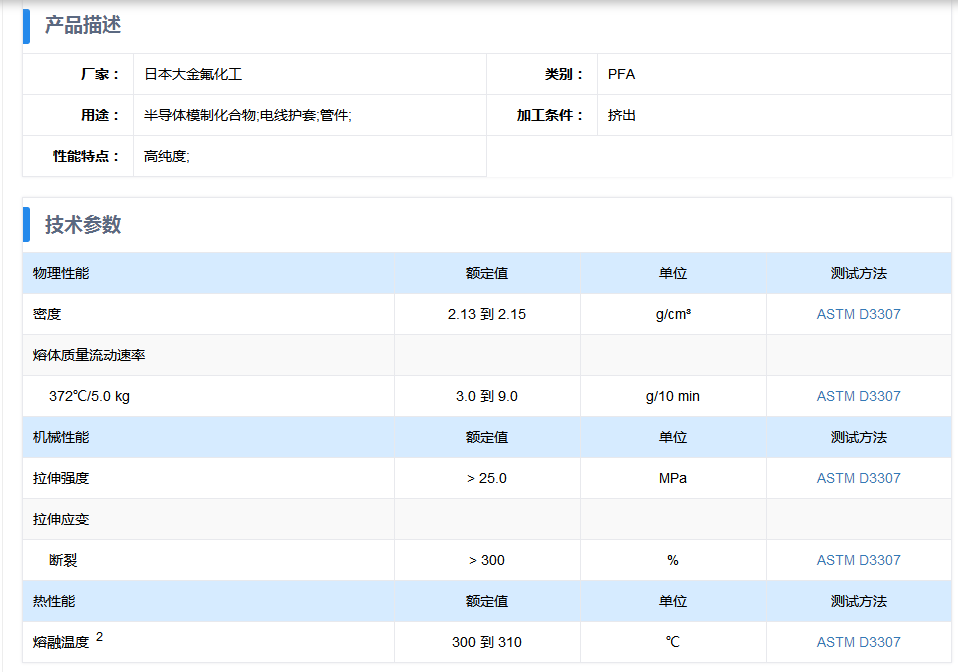The height and width of the screenshot is (672, 958).
Task: Follow the ASTM D3307 link in the 断裂 row
Action: 858,560
